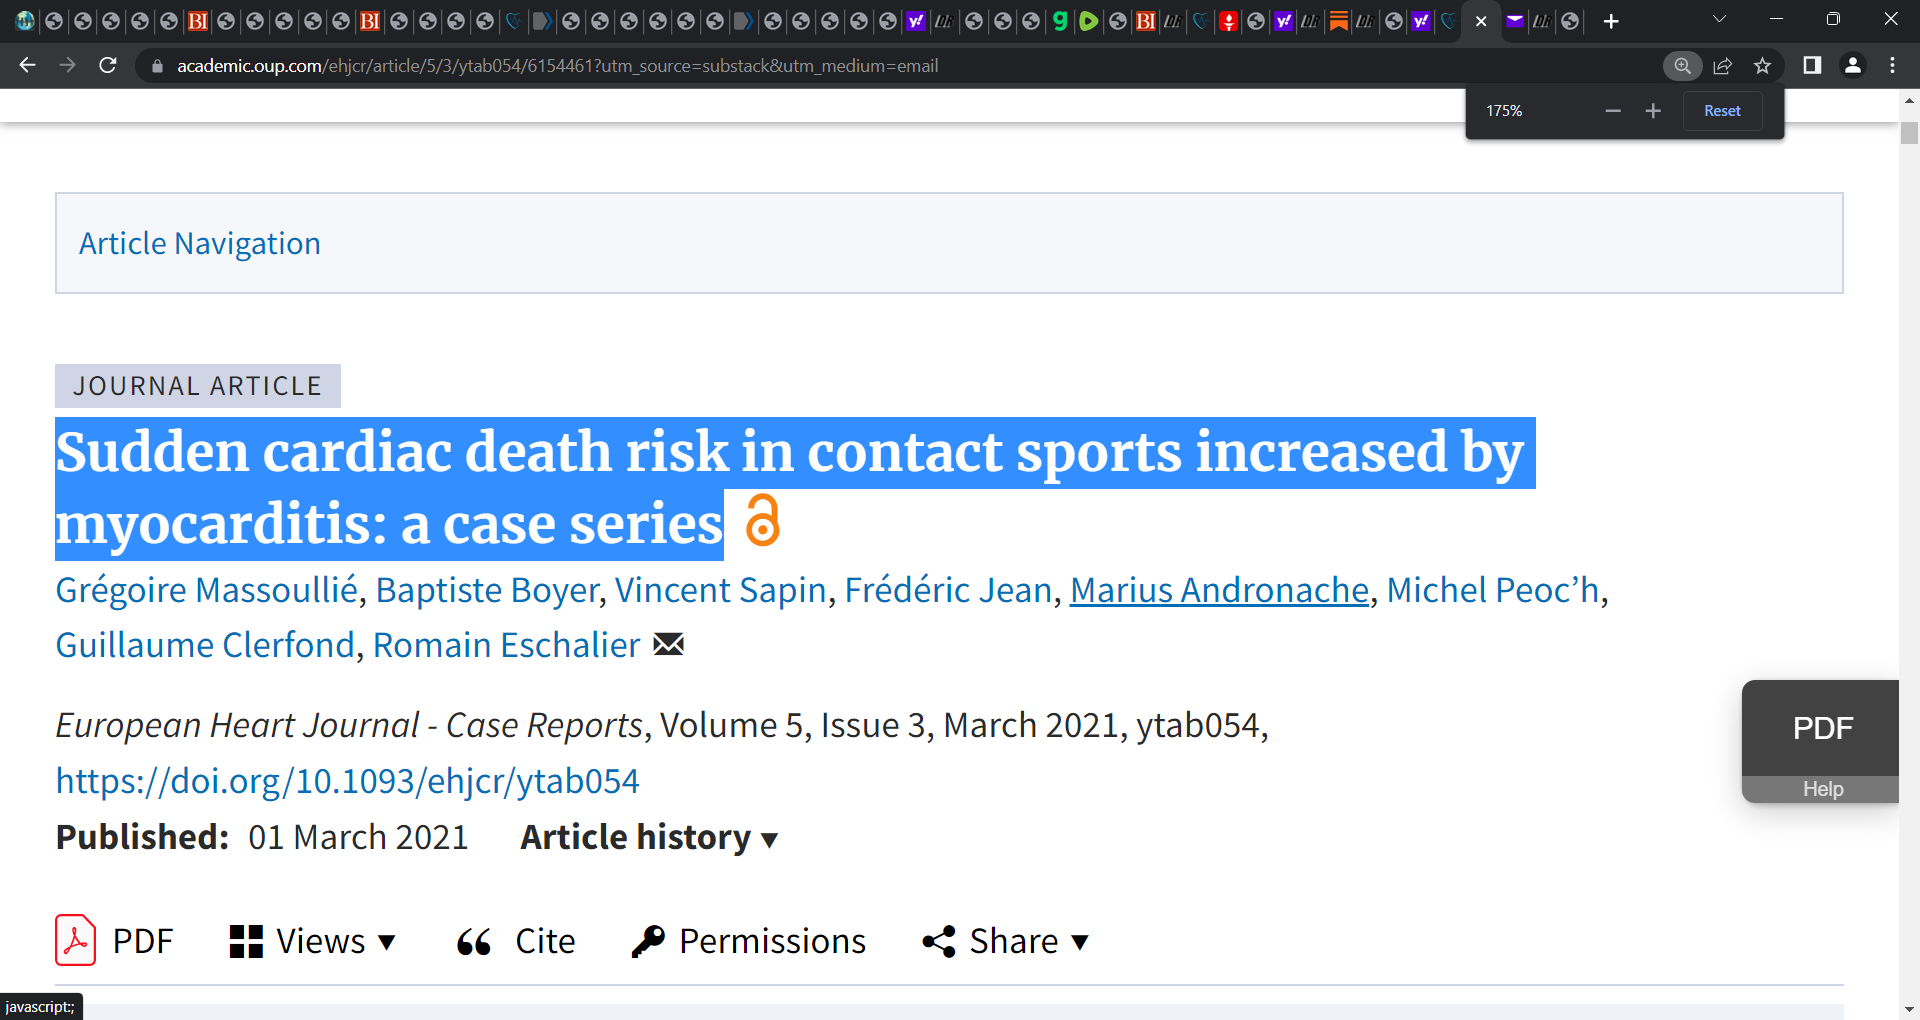Click the orange open access icon

coord(763,521)
